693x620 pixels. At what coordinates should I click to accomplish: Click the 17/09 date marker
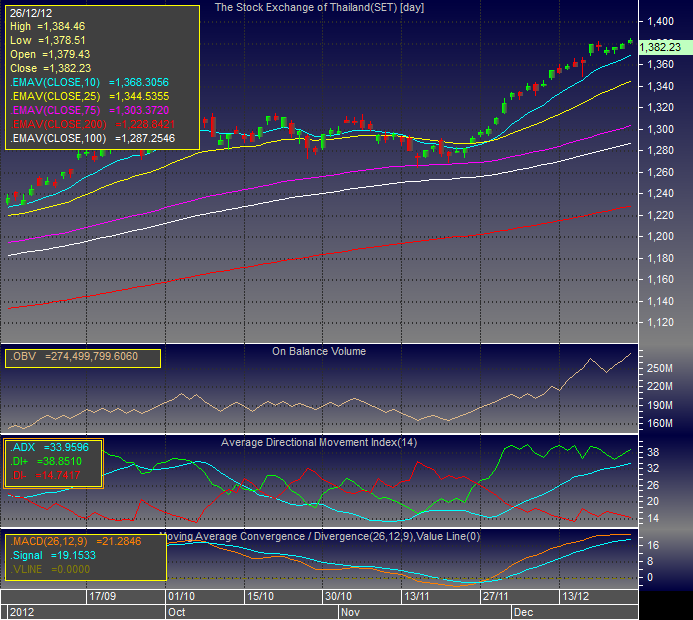tap(103, 597)
